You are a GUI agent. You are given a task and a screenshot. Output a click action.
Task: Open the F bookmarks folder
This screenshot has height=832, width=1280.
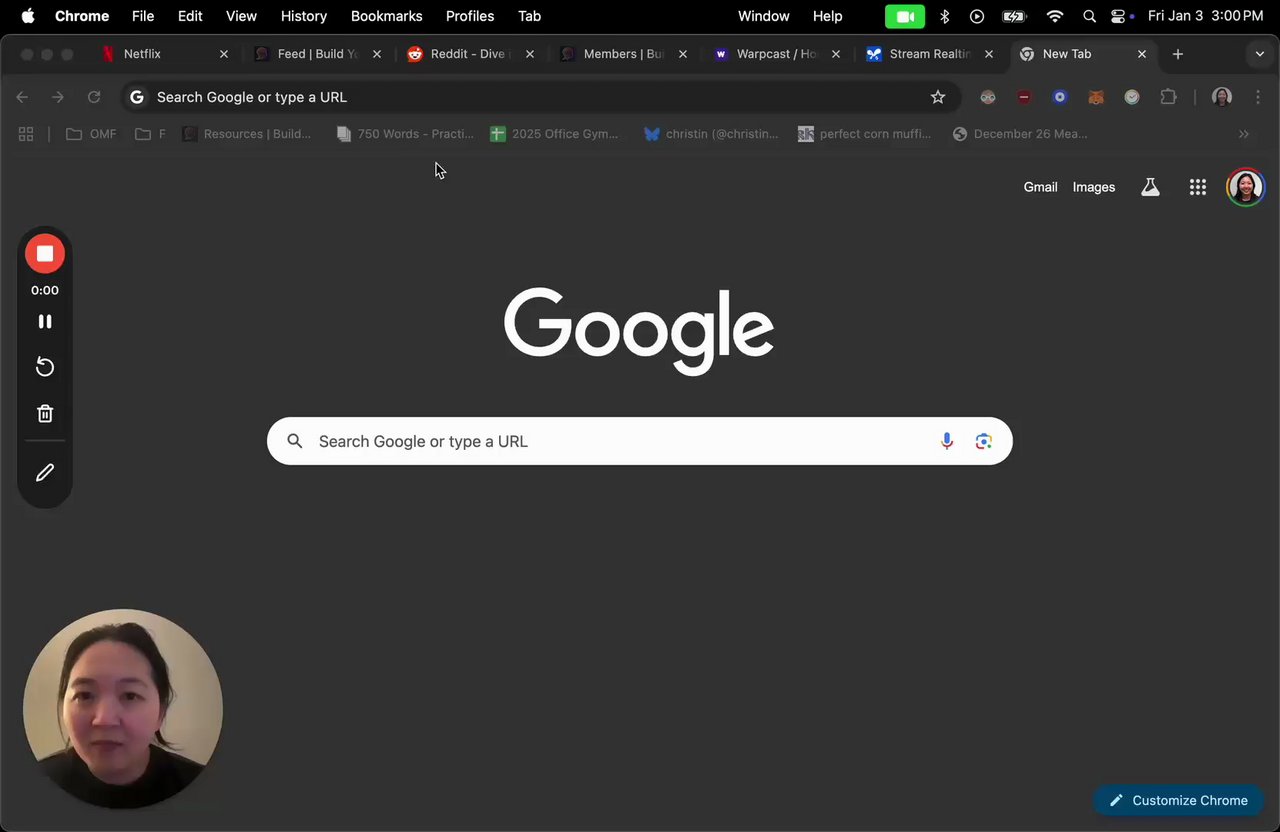151,134
